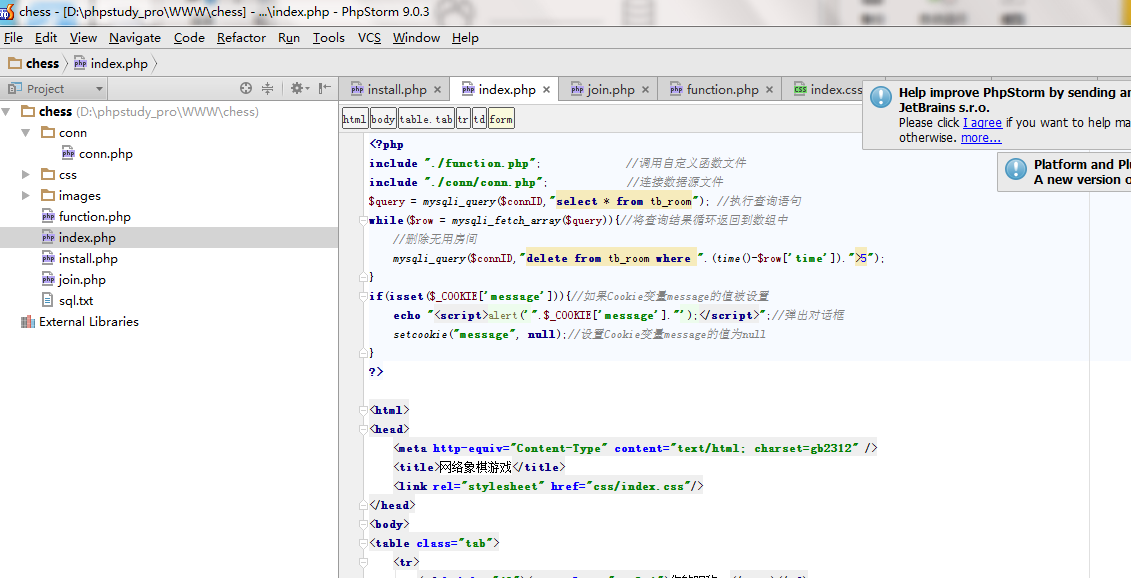This screenshot has height=578, width=1131.
Task: Click the info icon on Platform notification
Action: click(x=1016, y=169)
